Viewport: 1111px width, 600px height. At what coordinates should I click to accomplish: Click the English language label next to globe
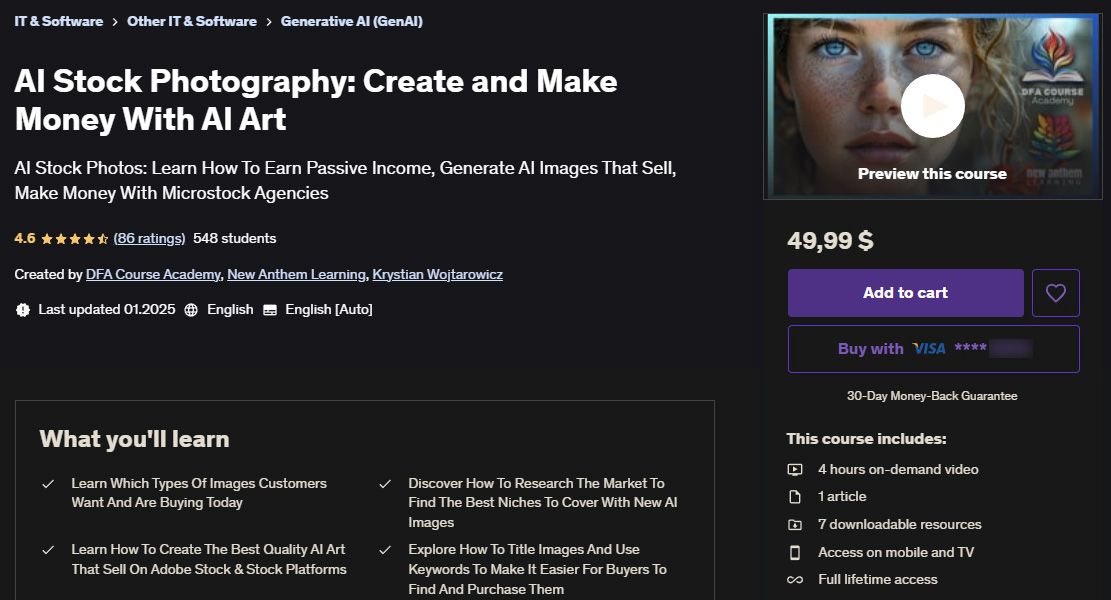tap(230, 310)
